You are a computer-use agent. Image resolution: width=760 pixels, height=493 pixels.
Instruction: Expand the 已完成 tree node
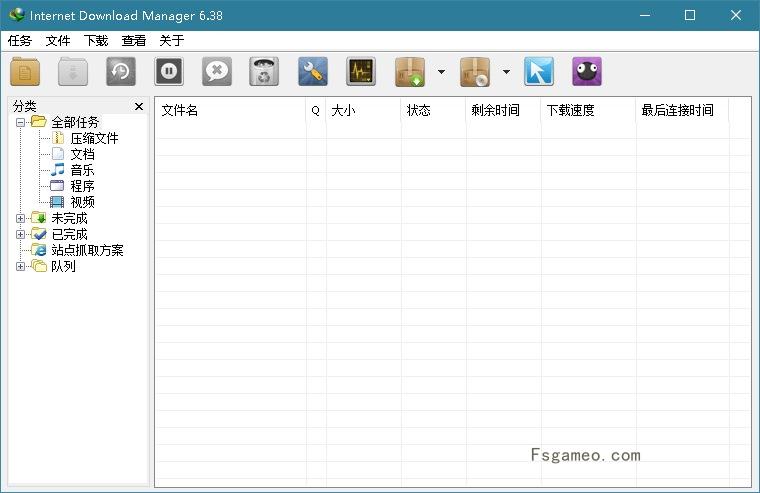[x=20, y=234]
